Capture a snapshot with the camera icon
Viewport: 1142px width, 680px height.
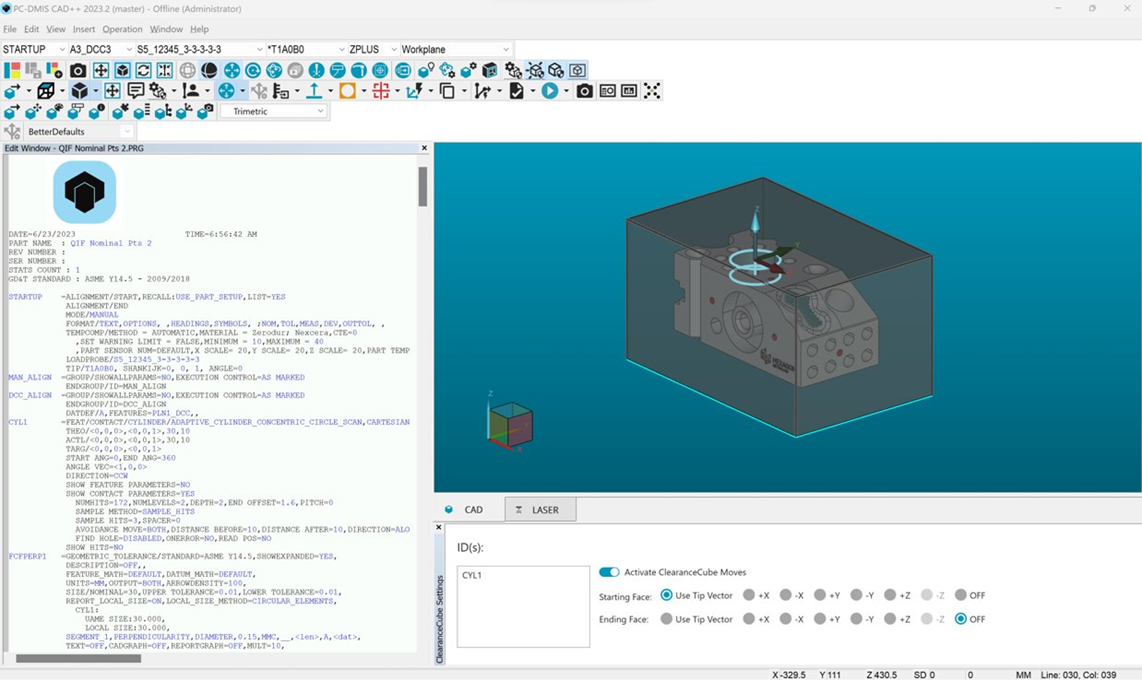click(x=77, y=70)
